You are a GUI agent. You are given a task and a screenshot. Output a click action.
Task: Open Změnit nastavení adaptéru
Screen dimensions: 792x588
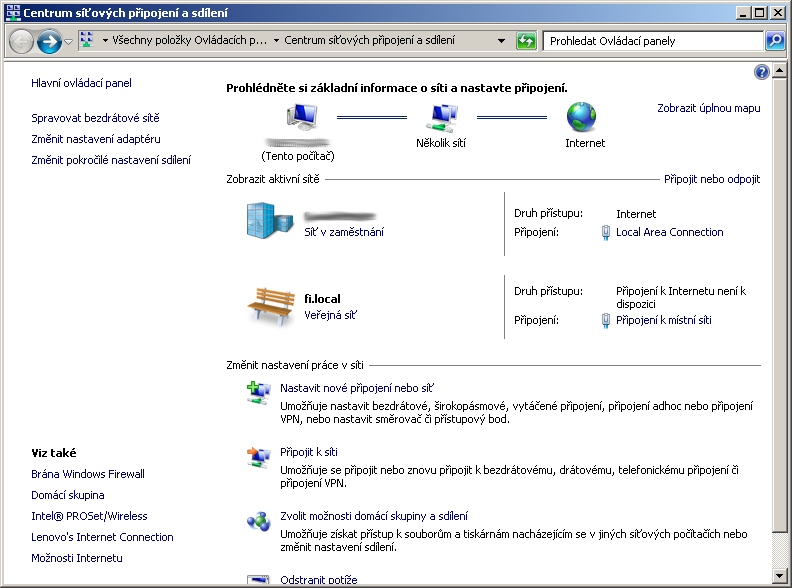96,139
